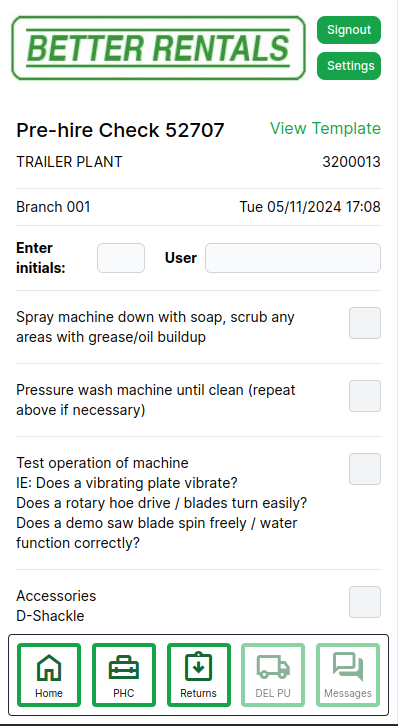The image size is (398, 726).
Task: Open DEL PU truck icon
Action: pos(273,667)
